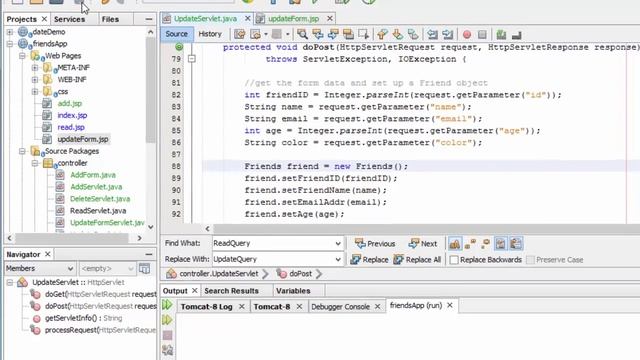
Task: Click the Stop Macro Recording square icon
Action: click(x=482, y=34)
